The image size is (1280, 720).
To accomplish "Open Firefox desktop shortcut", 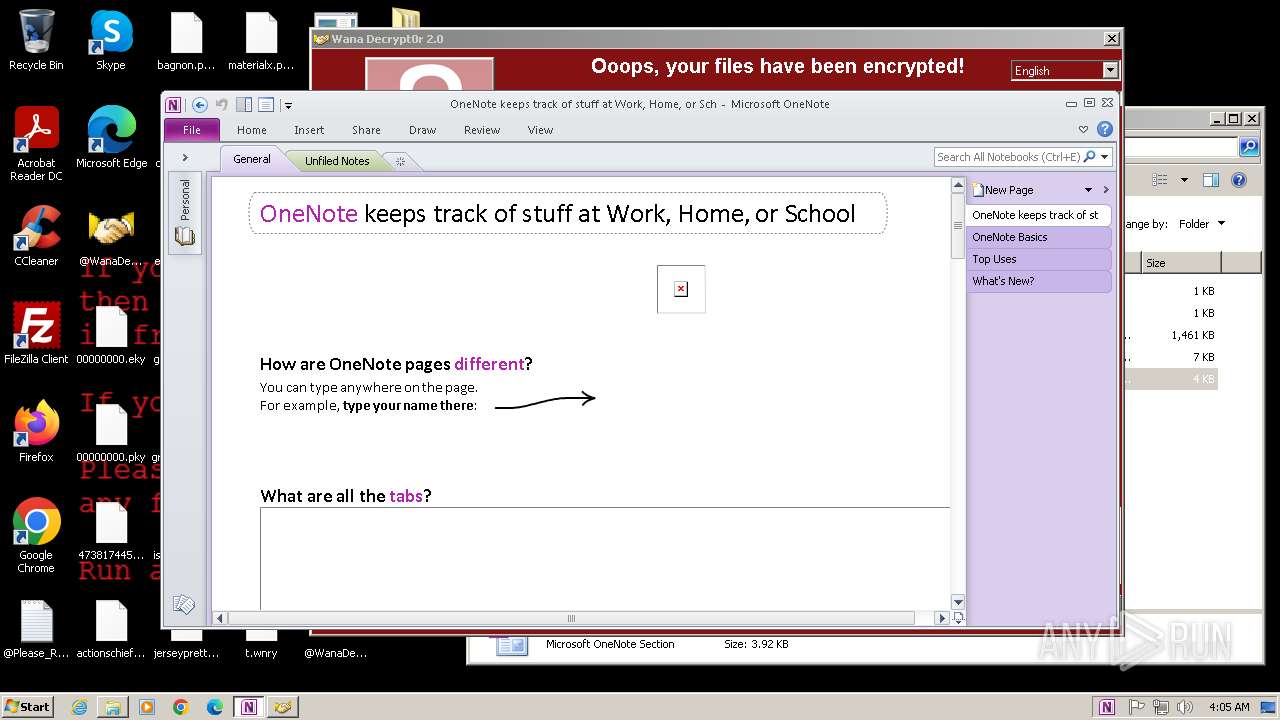I will tap(36, 432).
